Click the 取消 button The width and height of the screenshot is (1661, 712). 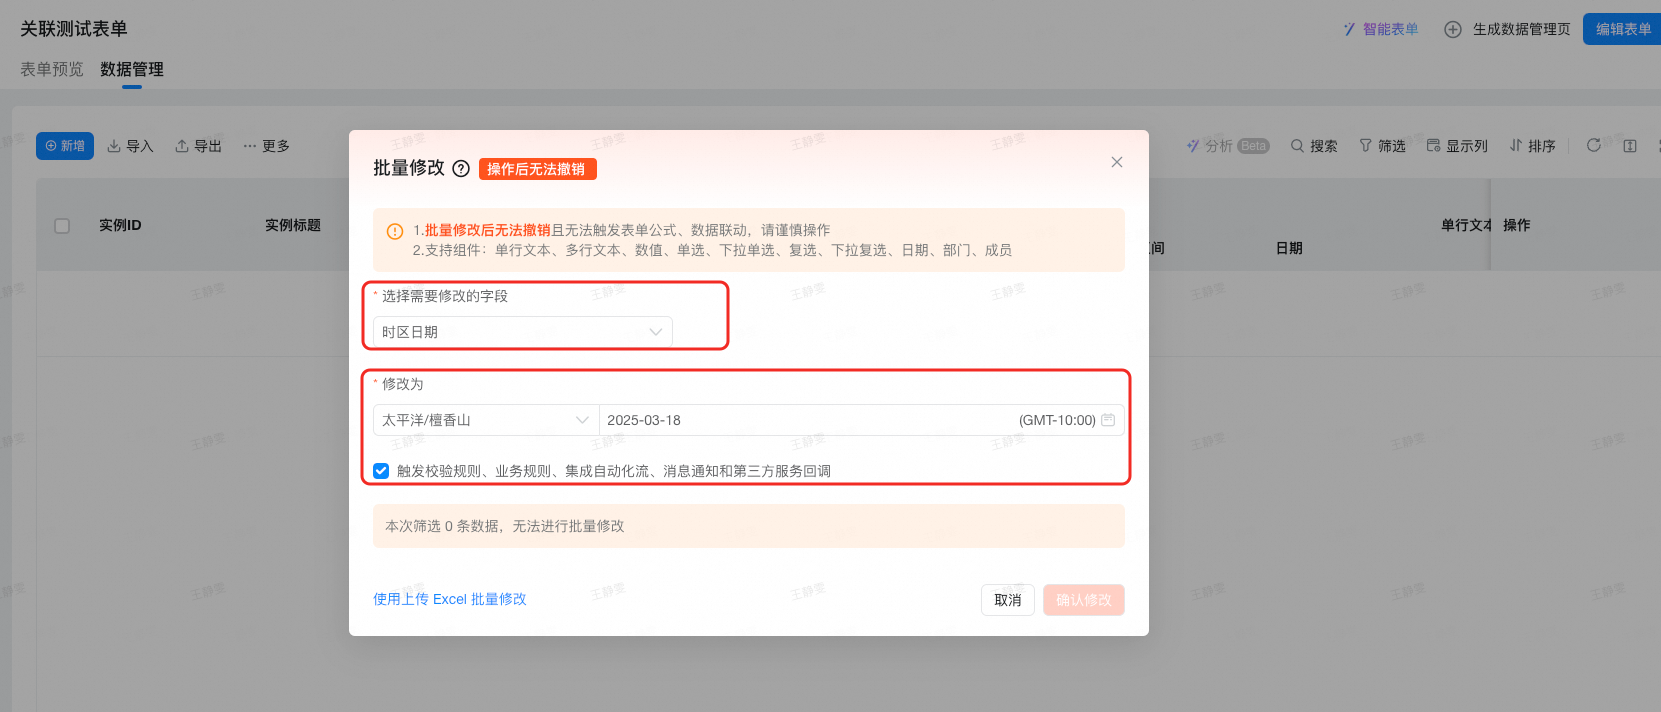[x=1008, y=600]
